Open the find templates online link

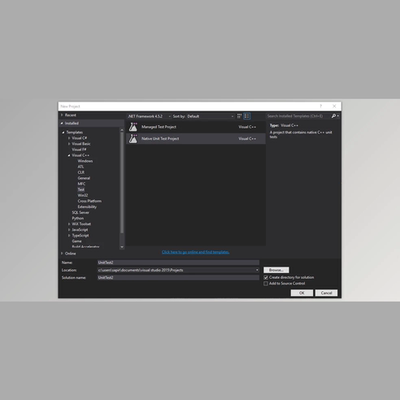coord(195,252)
